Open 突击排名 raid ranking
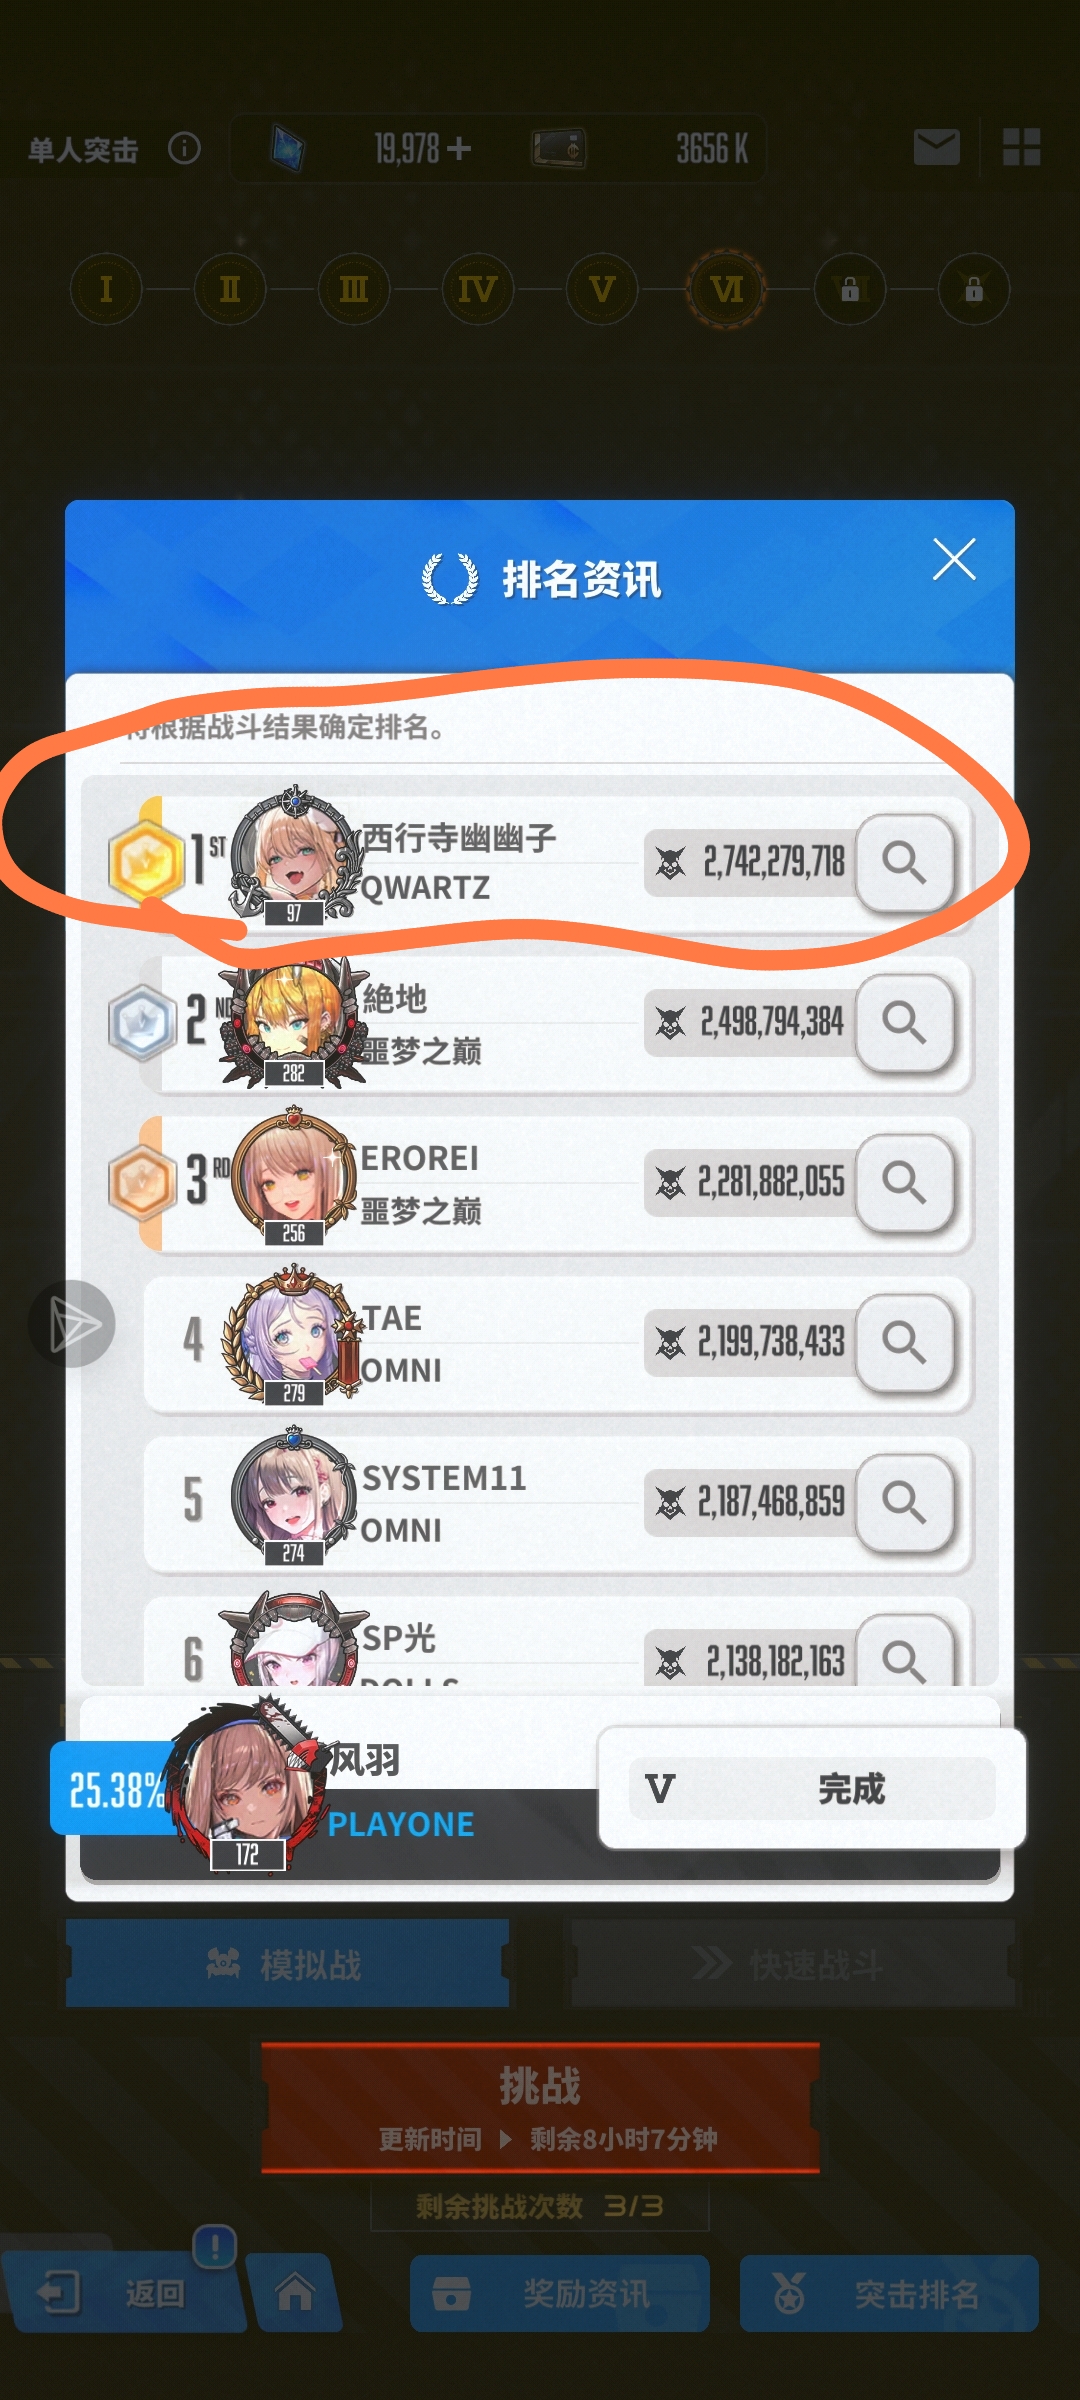 889,2293
